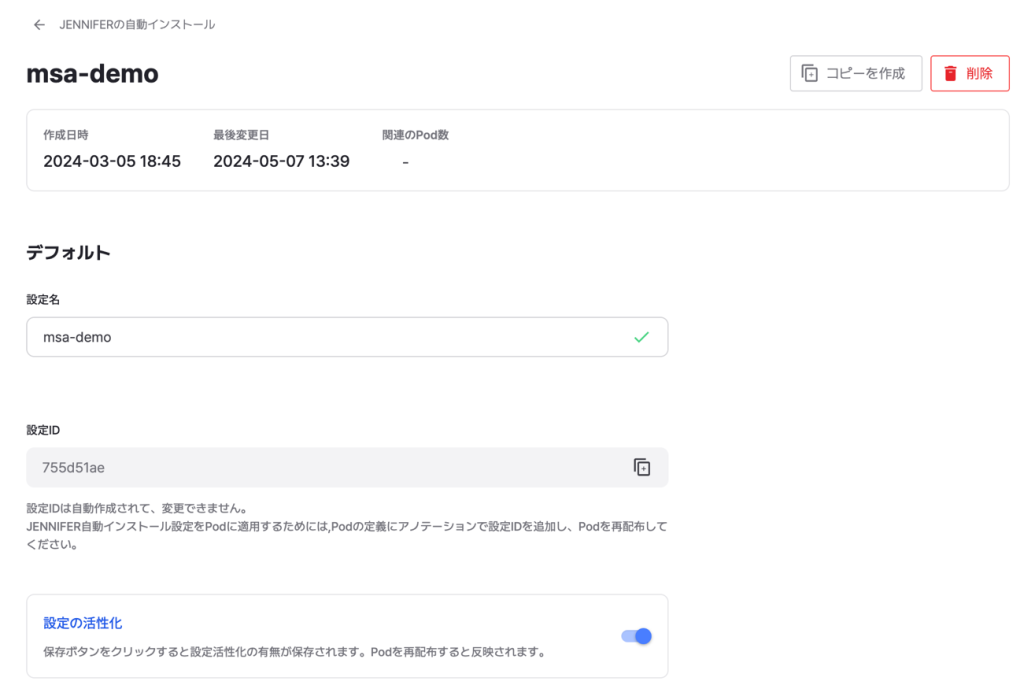Toggle the 設定の活性化 switch
1024x696 pixels.
[637, 636]
